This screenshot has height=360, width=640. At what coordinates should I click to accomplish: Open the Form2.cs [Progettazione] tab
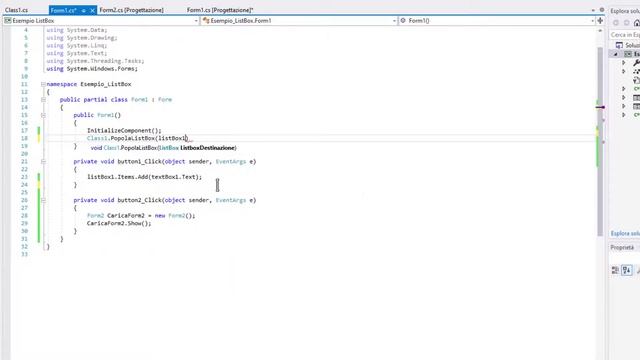[131, 10]
